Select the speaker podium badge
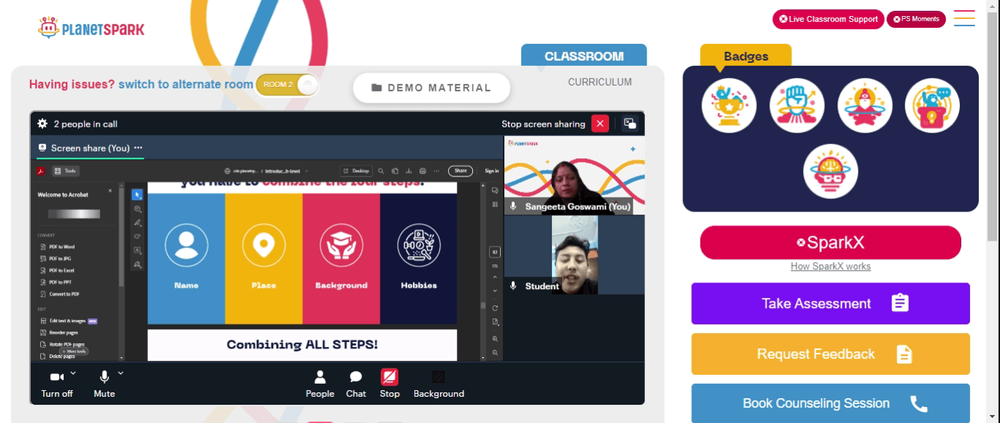Image resolution: width=1000 pixels, height=423 pixels. tap(932, 105)
